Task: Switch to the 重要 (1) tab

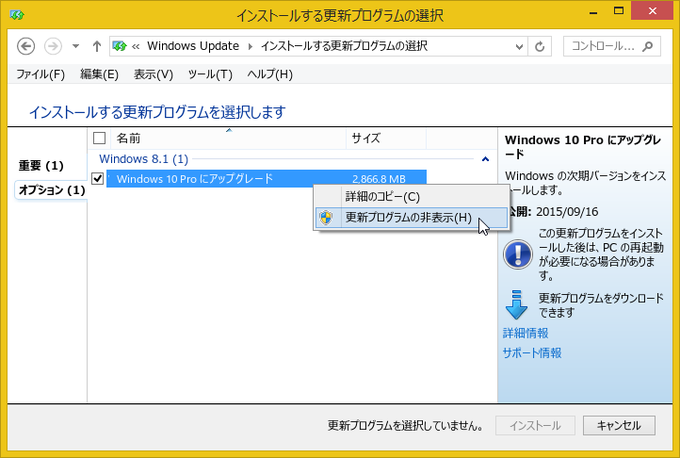Action: click(41, 165)
